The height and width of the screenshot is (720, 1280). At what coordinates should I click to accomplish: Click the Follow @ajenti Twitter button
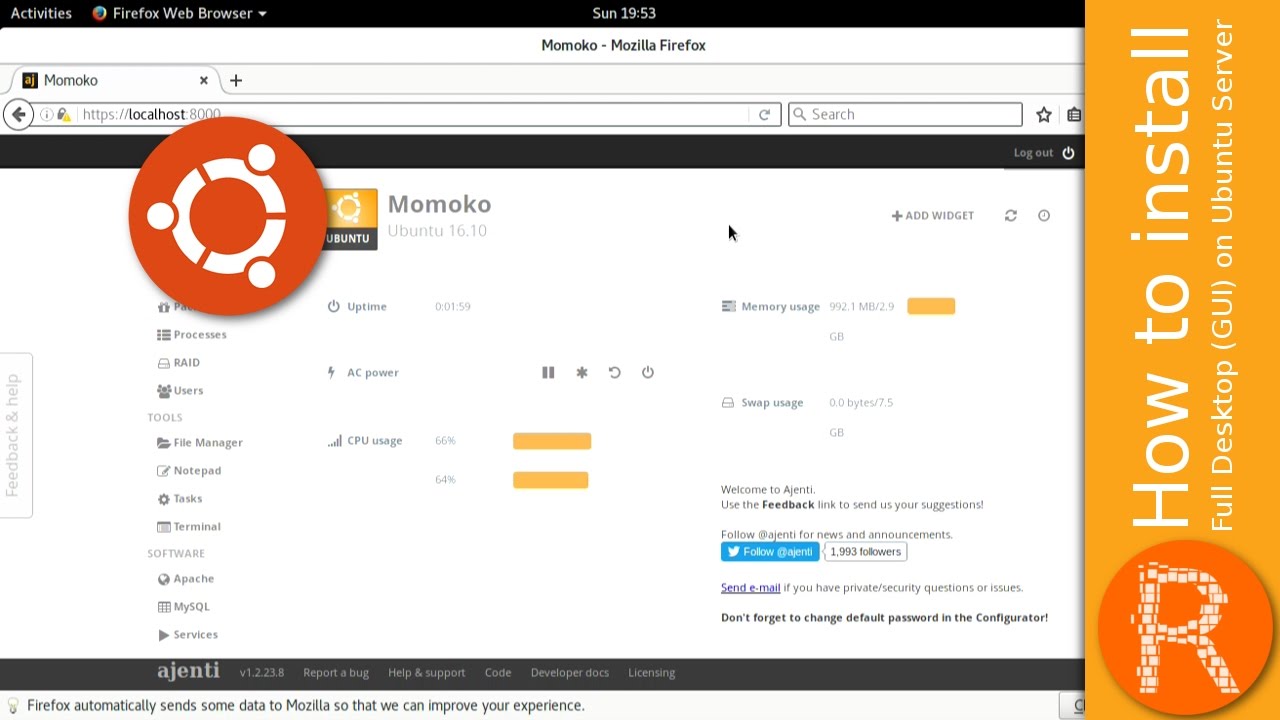(770, 552)
